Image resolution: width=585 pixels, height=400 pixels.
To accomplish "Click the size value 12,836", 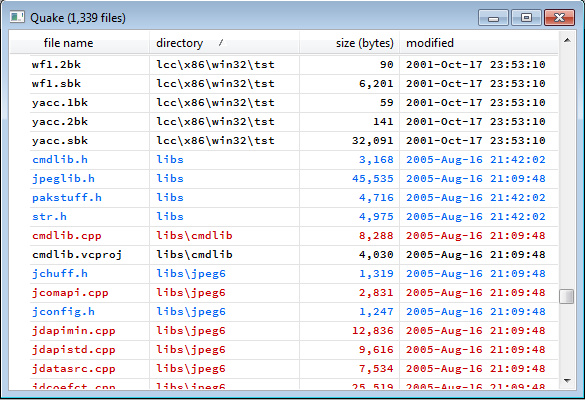I will coord(373,331).
